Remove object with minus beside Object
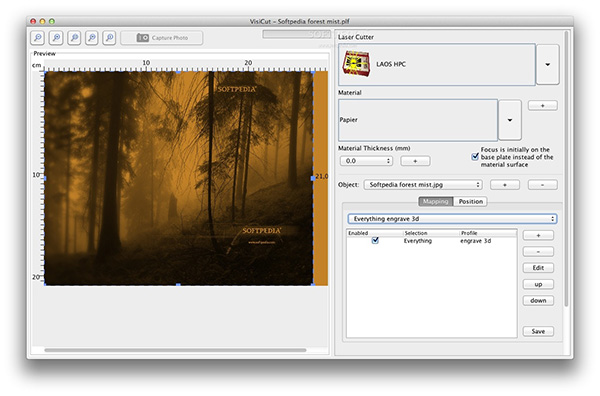Image resolution: width=600 pixels, height=396 pixels. click(x=543, y=185)
